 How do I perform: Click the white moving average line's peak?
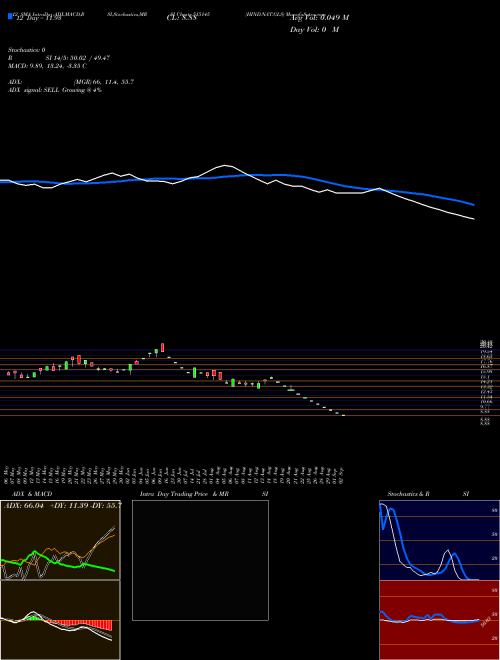(x=226, y=165)
